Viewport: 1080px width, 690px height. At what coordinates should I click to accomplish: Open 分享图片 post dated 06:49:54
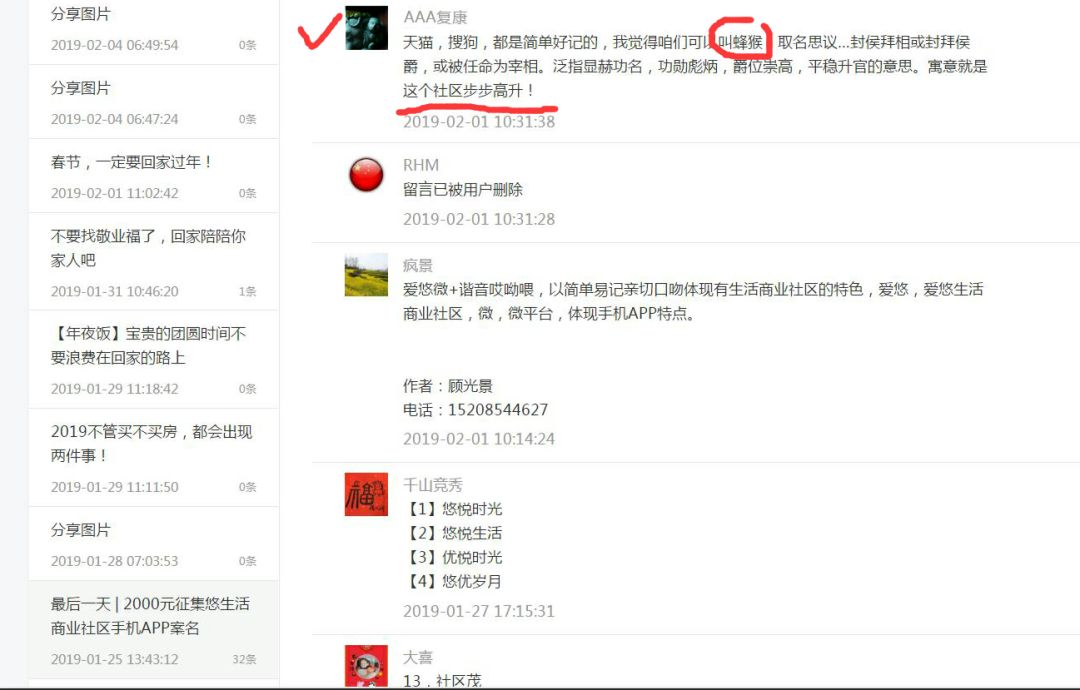coord(154,30)
